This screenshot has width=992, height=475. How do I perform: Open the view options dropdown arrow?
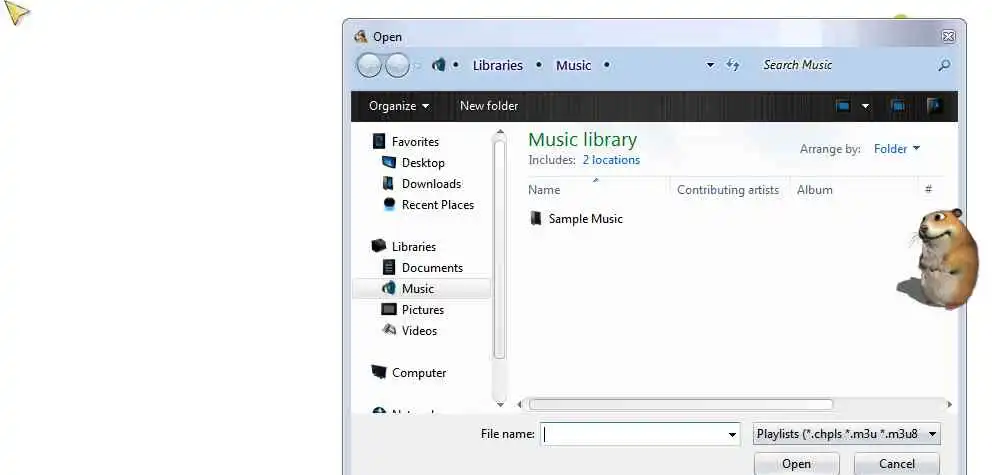pyautogui.click(x=865, y=106)
